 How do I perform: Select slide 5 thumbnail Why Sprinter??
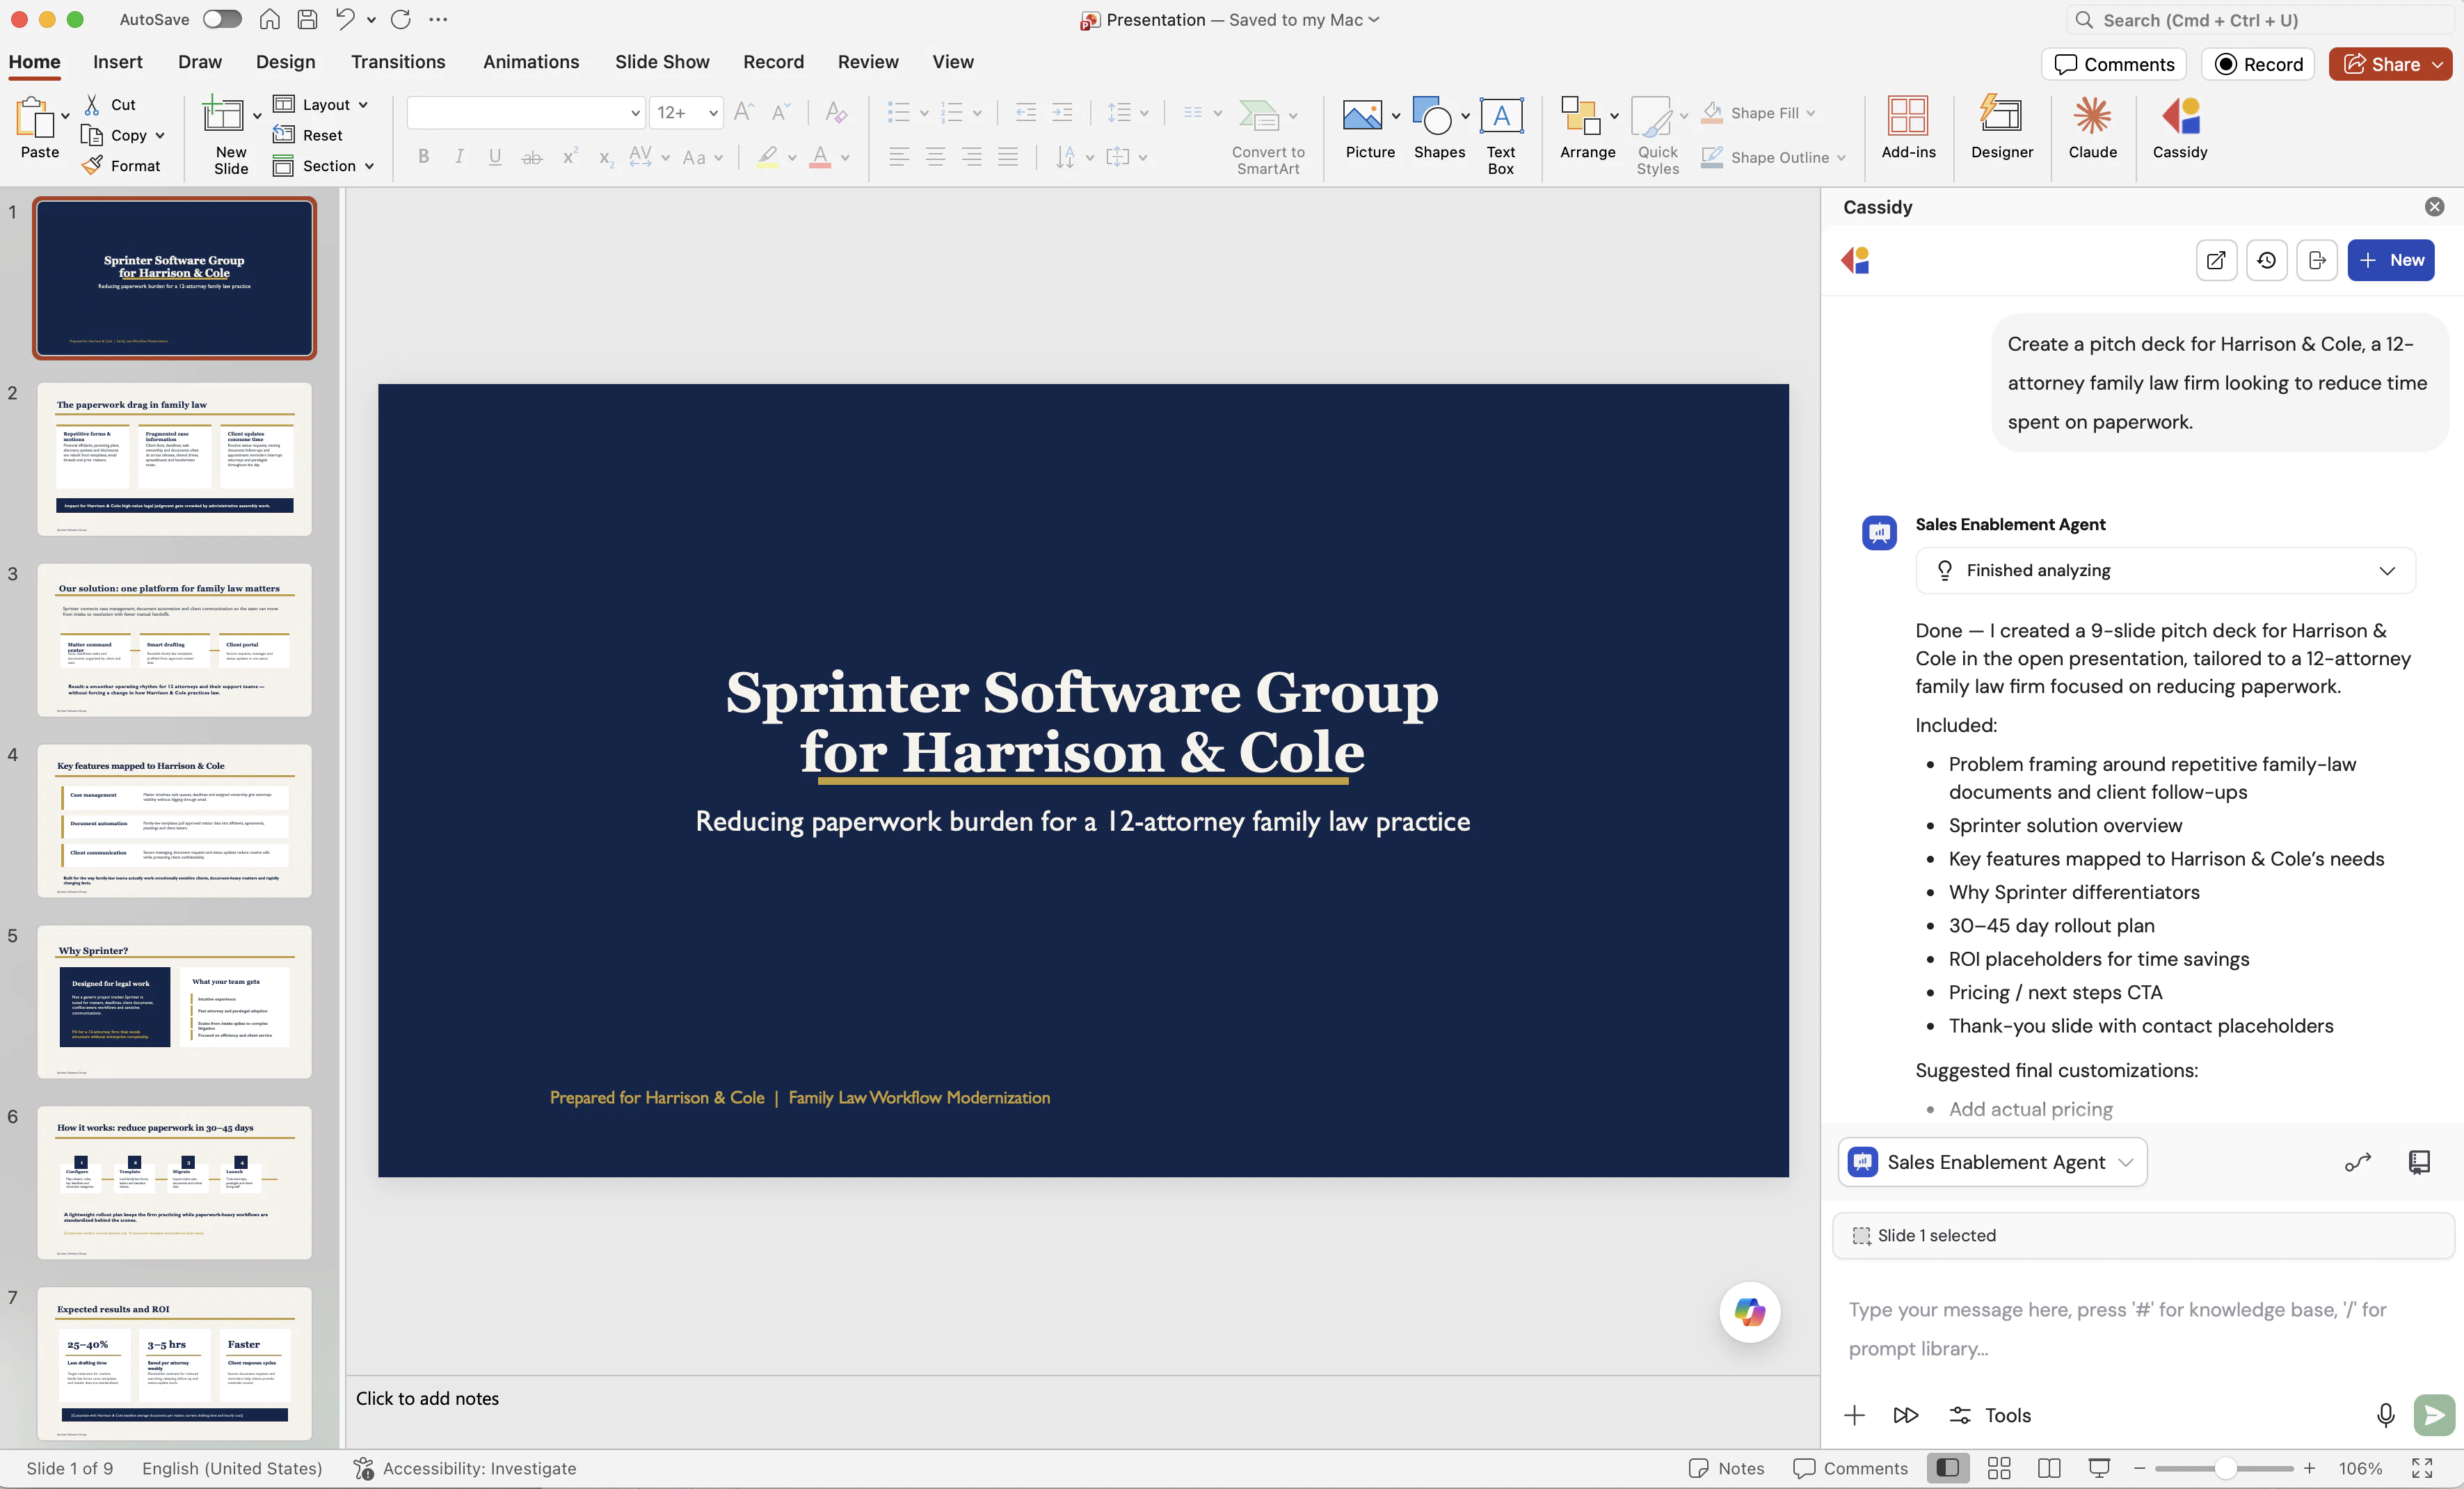coord(174,1001)
